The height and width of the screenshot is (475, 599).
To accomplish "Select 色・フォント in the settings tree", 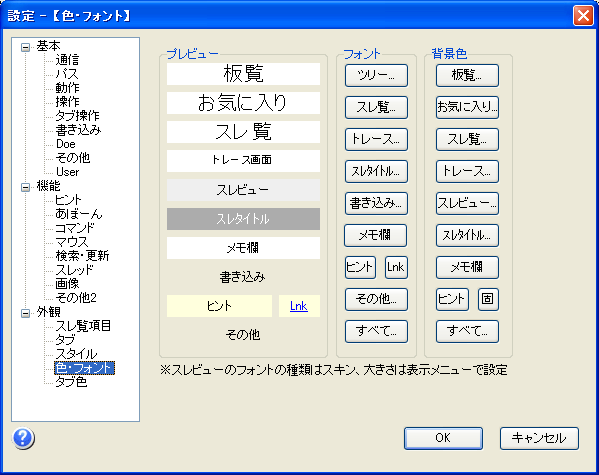I will [x=84, y=368].
